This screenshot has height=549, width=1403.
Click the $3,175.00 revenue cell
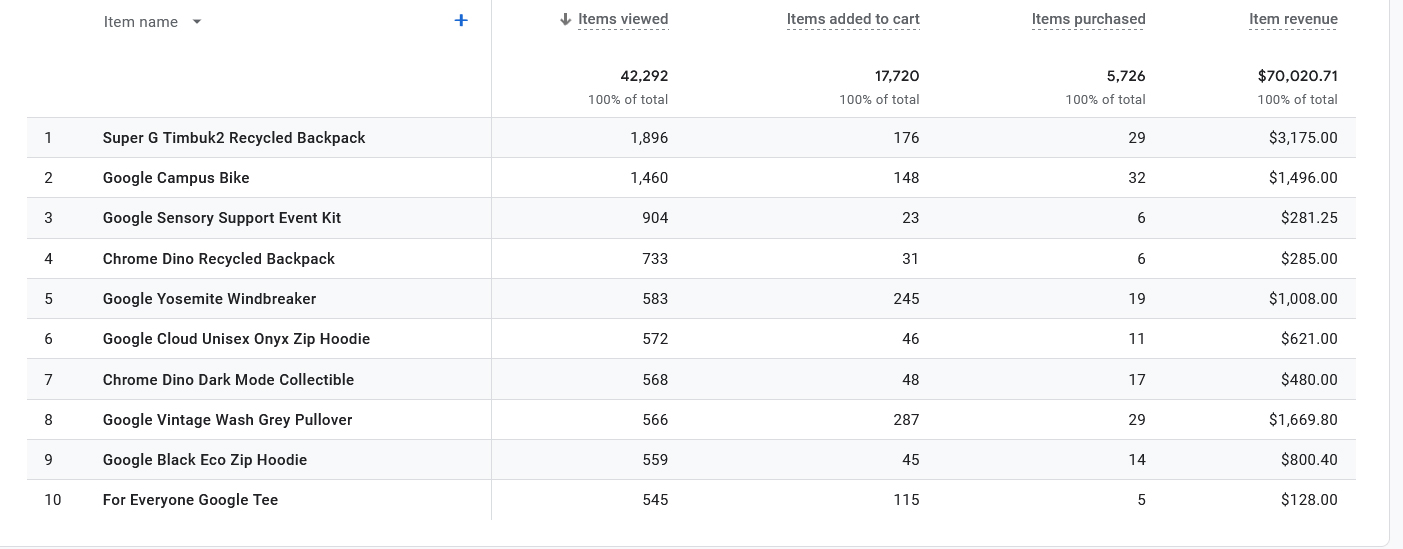pos(1302,138)
